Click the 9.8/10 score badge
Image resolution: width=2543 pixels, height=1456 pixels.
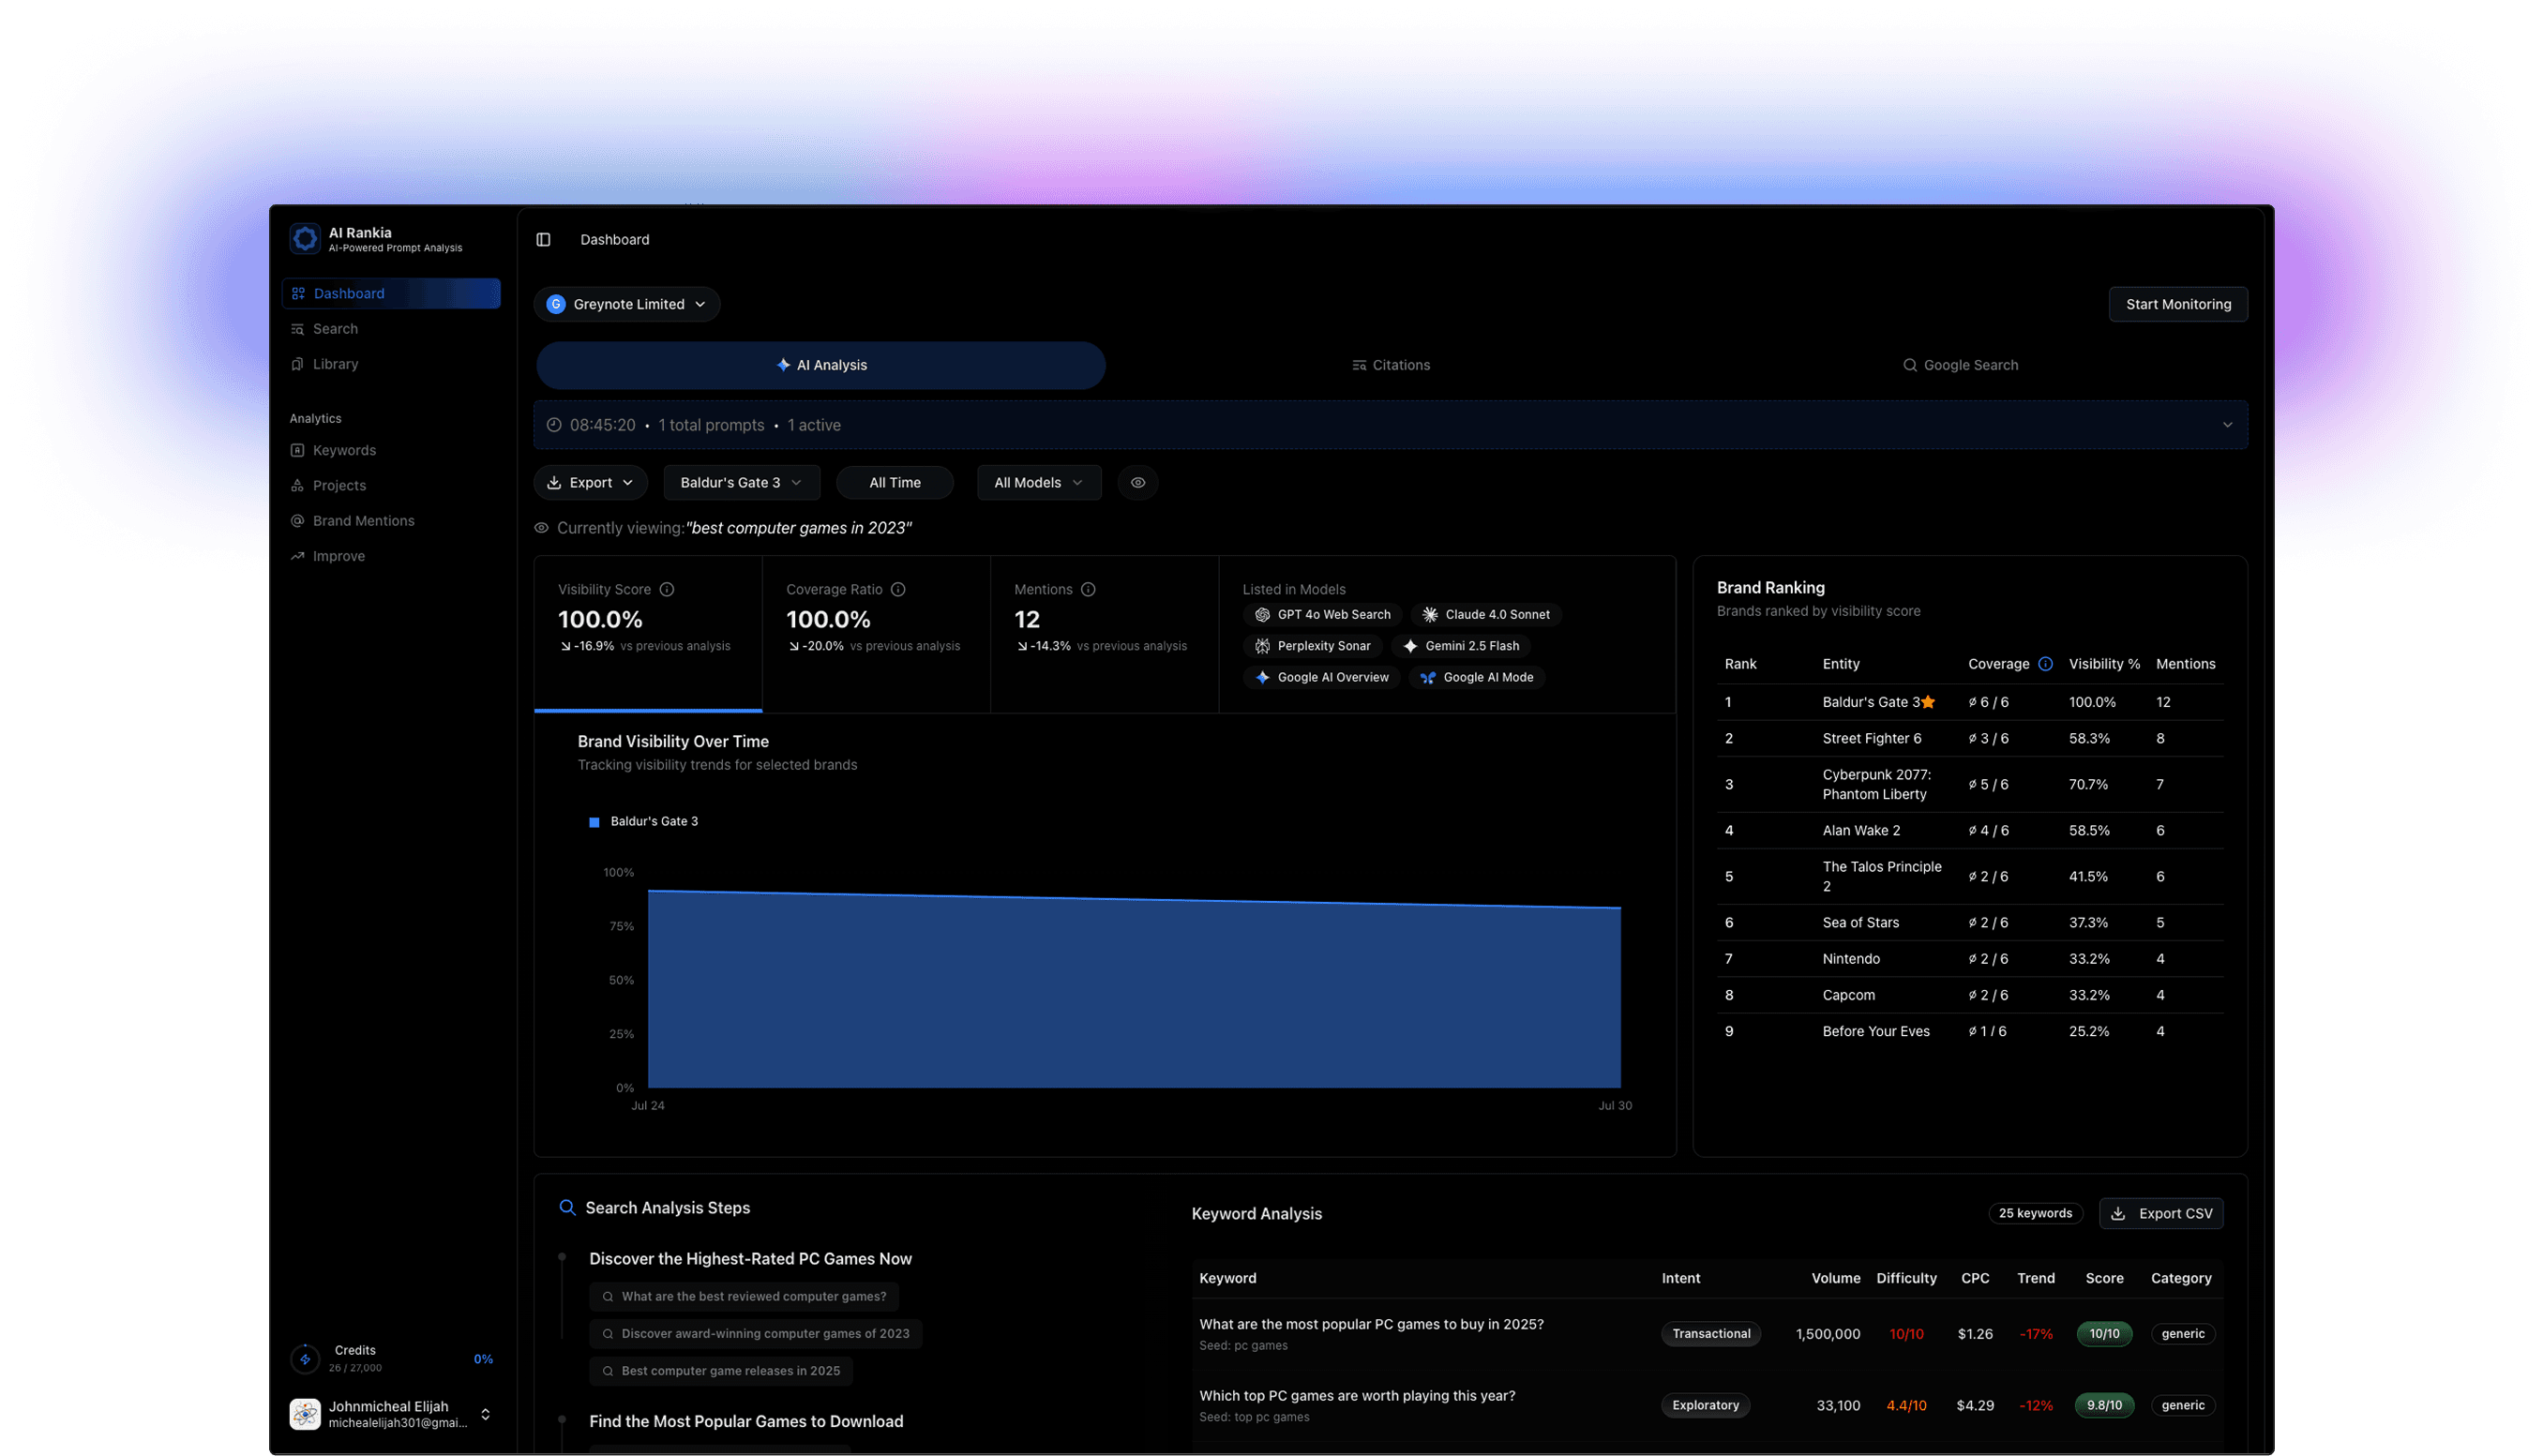(2103, 1405)
